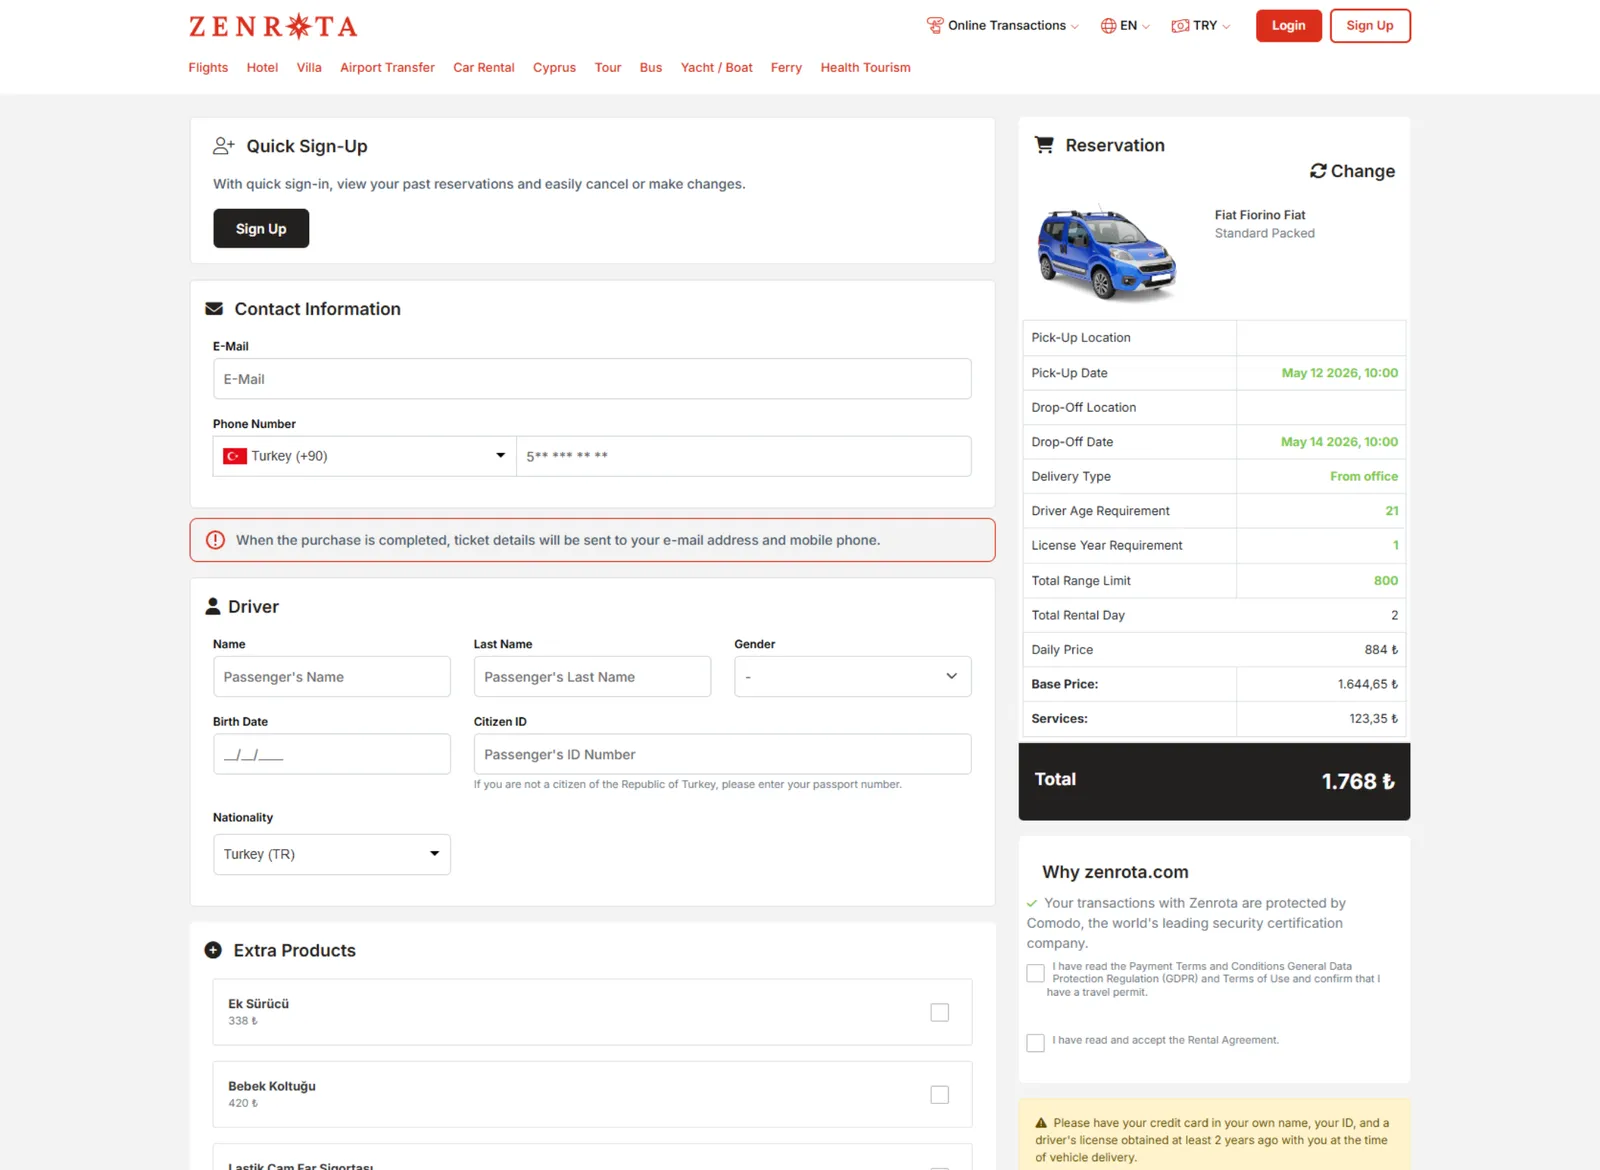This screenshot has height=1170, width=1600.
Task: Expand the Nationality dropdown
Action: 331,854
